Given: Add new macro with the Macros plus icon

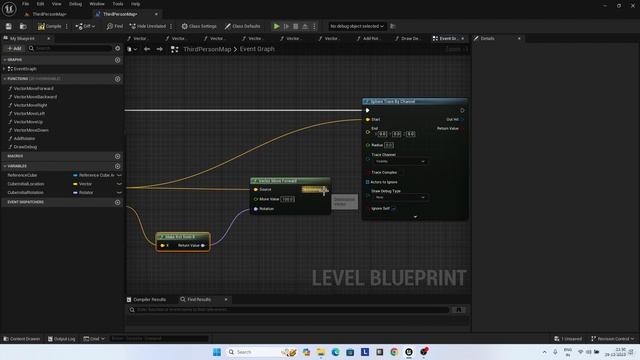Looking at the screenshot, I should click(x=118, y=156).
